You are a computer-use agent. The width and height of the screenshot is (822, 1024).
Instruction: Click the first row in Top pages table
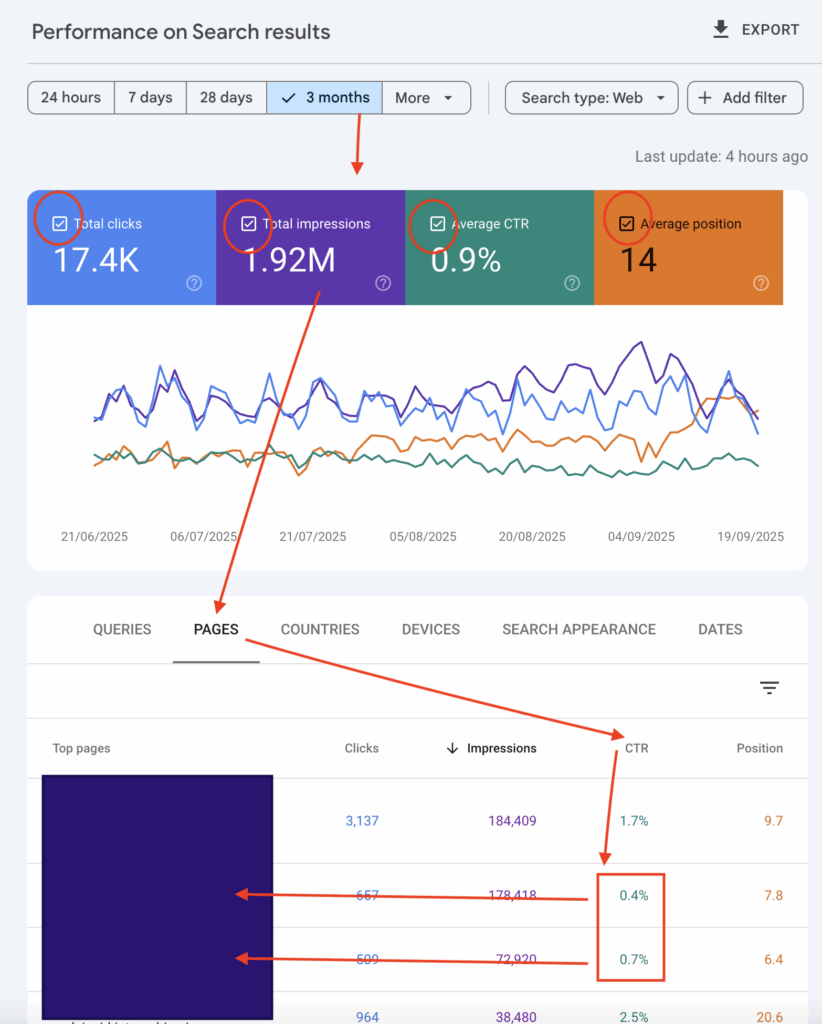tap(157, 820)
